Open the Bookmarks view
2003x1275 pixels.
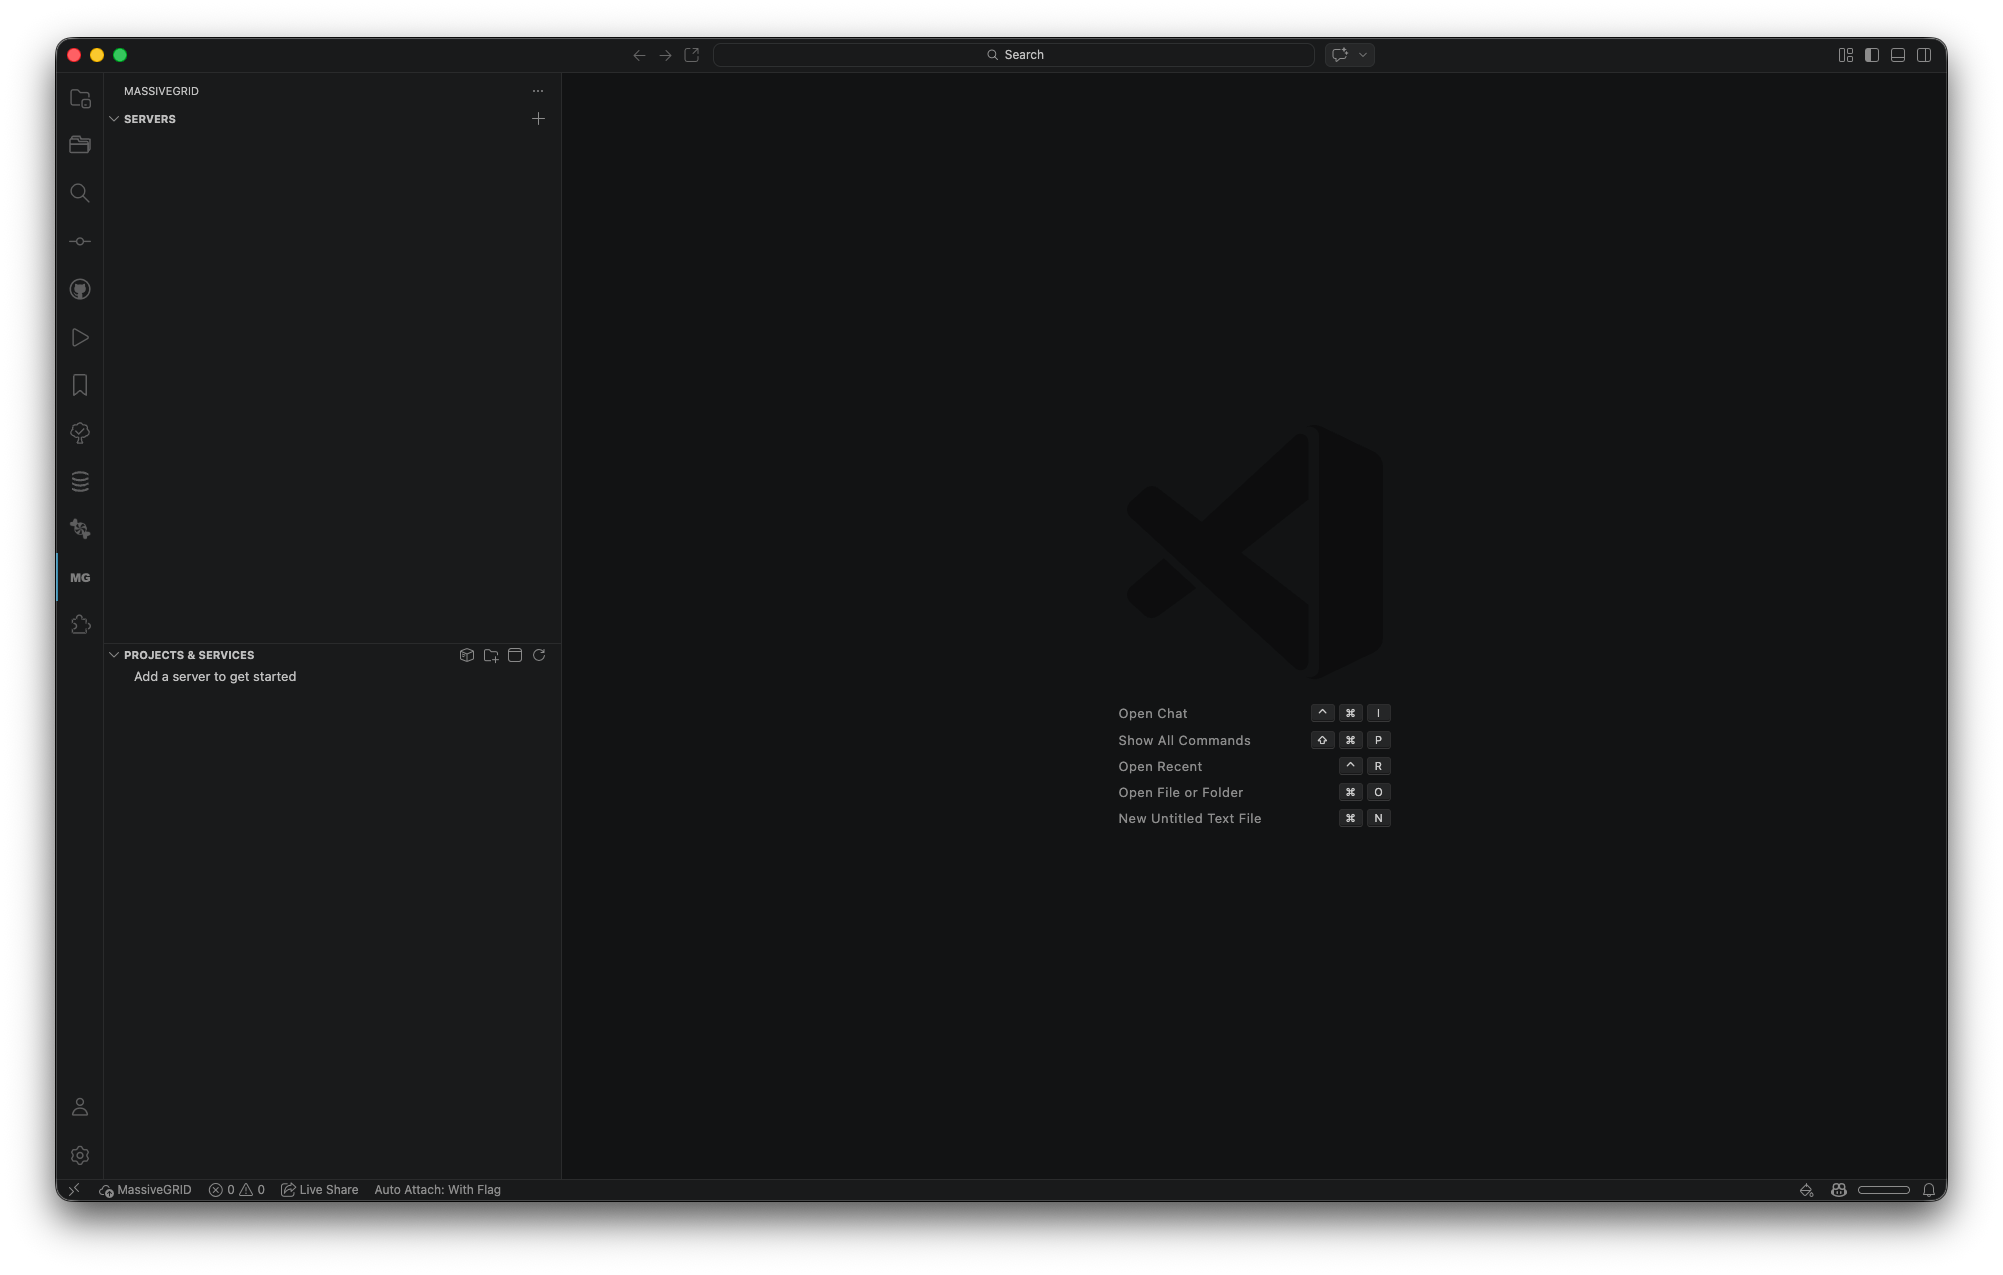(x=80, y=385)
